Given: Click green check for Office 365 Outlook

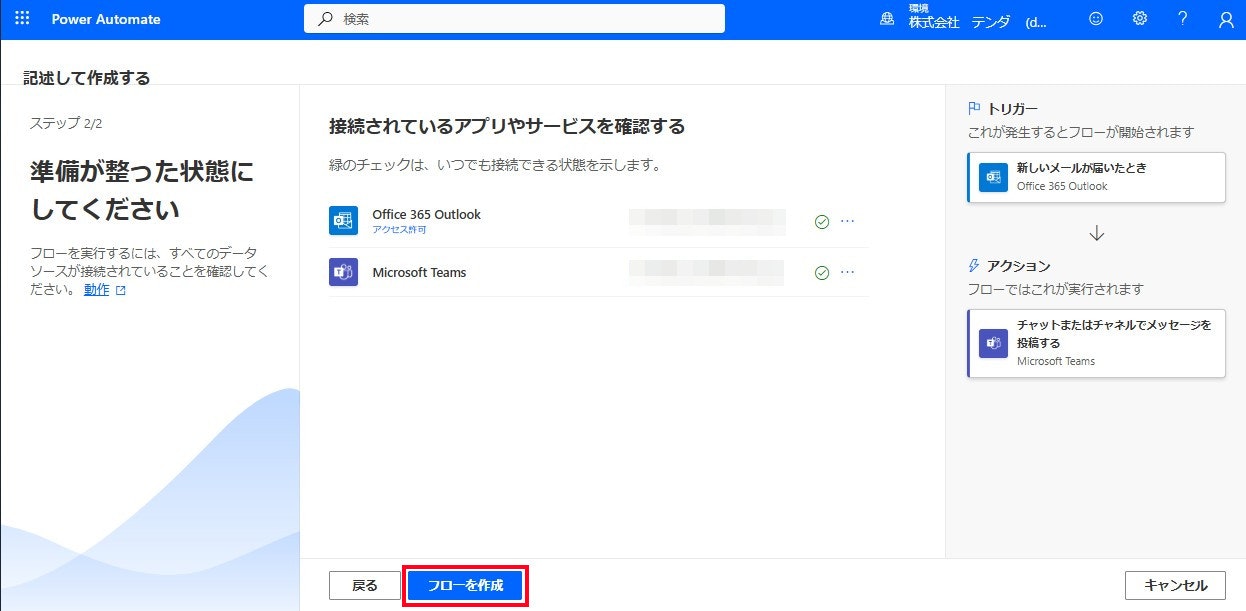Looking at the screenshot, I should pyautogui.click(x=822, y=222).
